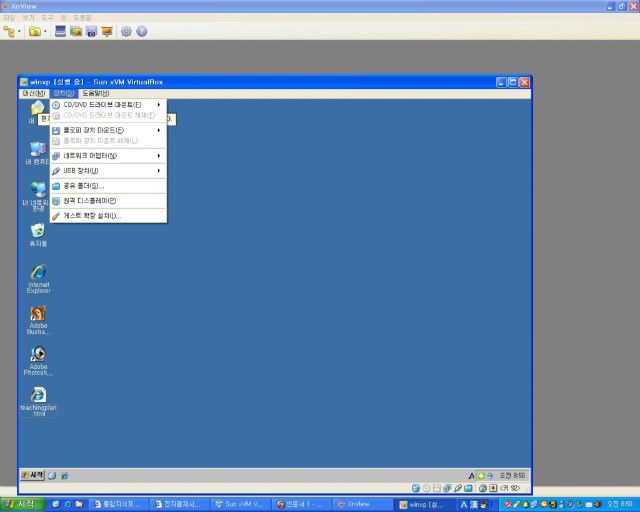The height and width of the screenshot is (512, 640).
Task: Expand the arrow beside XnView open folder icon
Action: (45, 31)
